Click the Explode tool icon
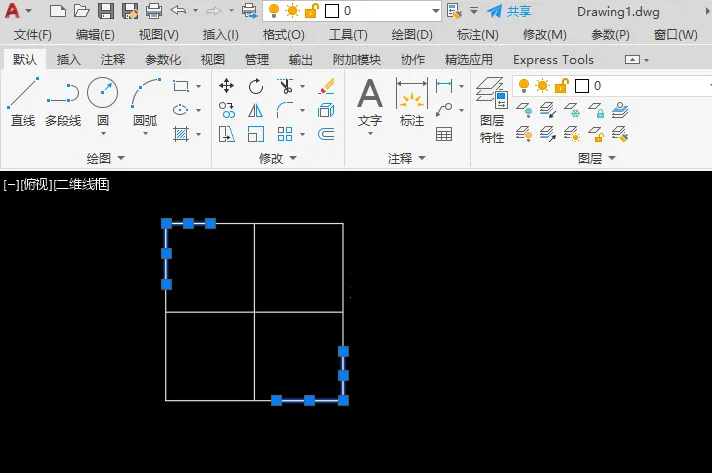 [x=326, y=110]
